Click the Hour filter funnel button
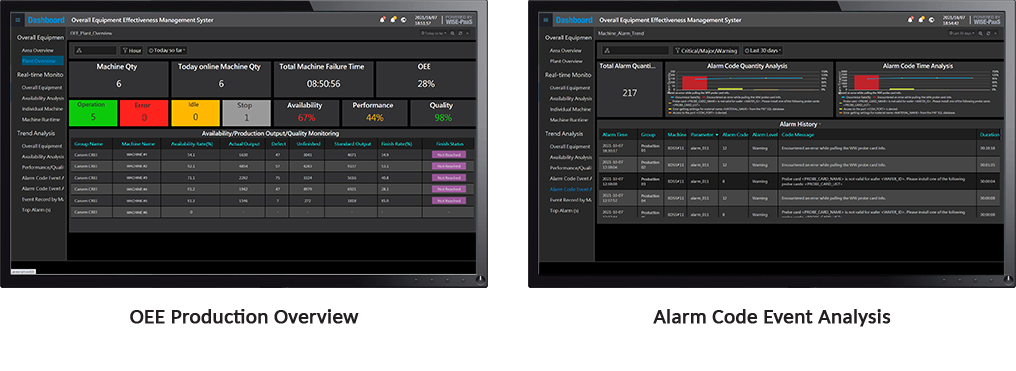 click(x=132, y=50)
